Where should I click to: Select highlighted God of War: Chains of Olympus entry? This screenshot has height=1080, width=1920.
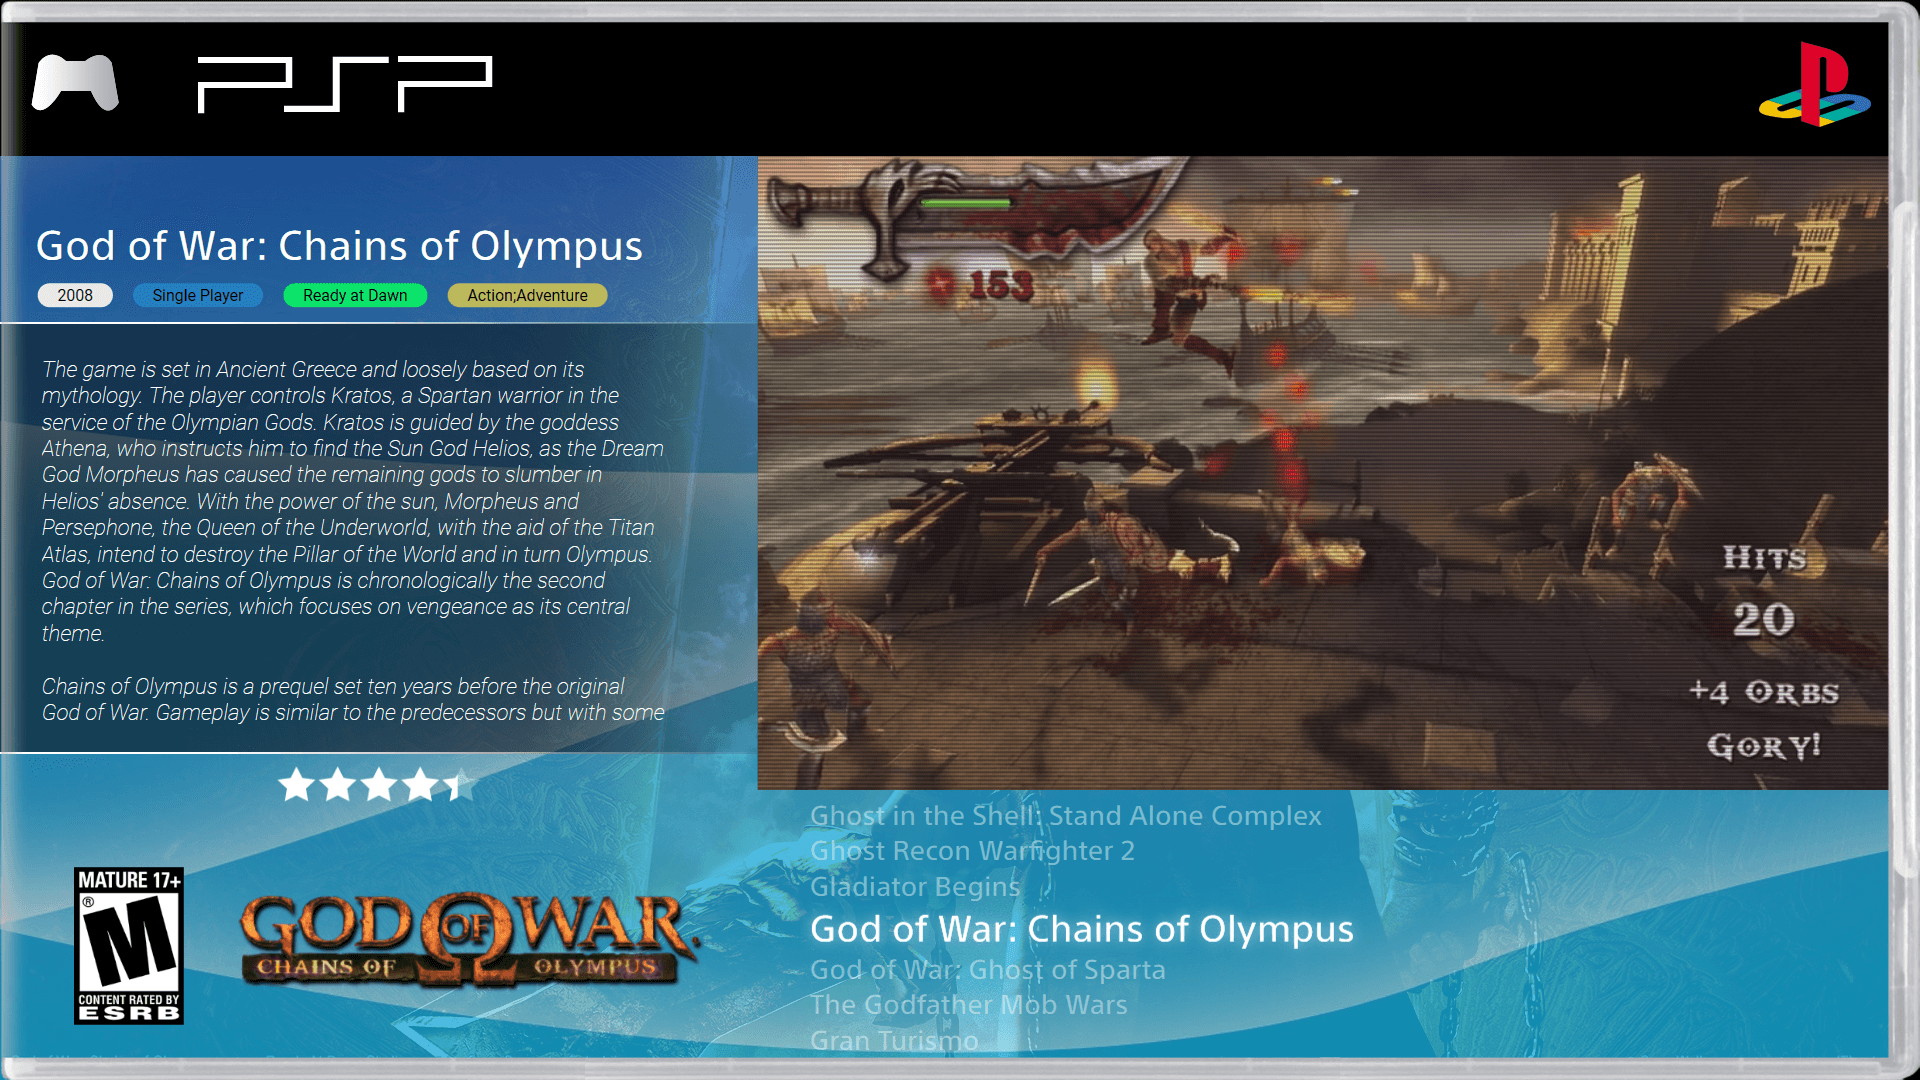pos(1082,929)
